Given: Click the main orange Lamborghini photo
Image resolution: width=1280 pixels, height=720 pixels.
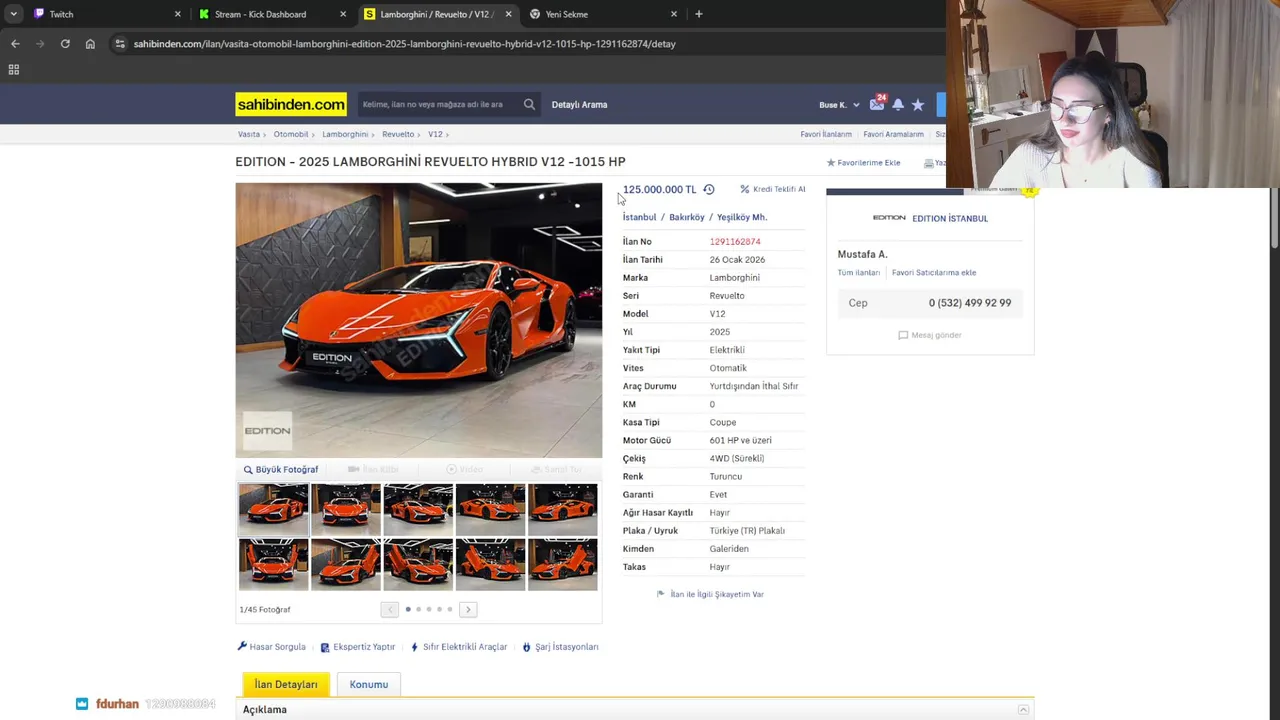Looking at the screenshot, I should point(419,320).
